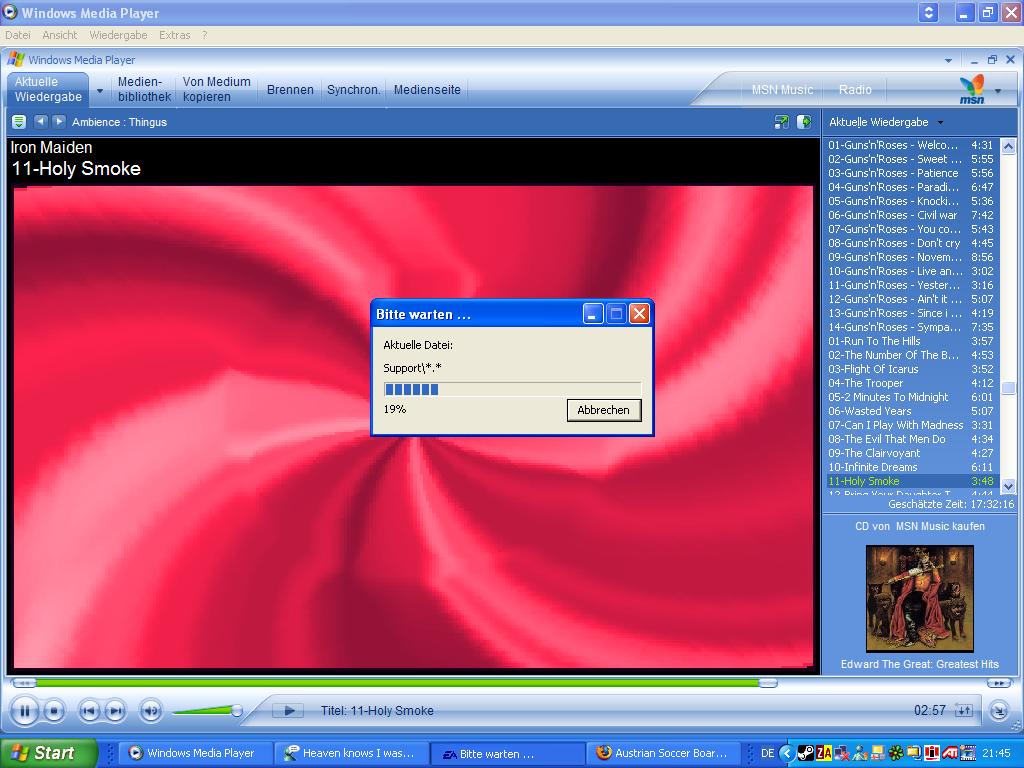Open the Datei menu
The width and height of the screenshot is (1024, 768).
coord(18,35)
